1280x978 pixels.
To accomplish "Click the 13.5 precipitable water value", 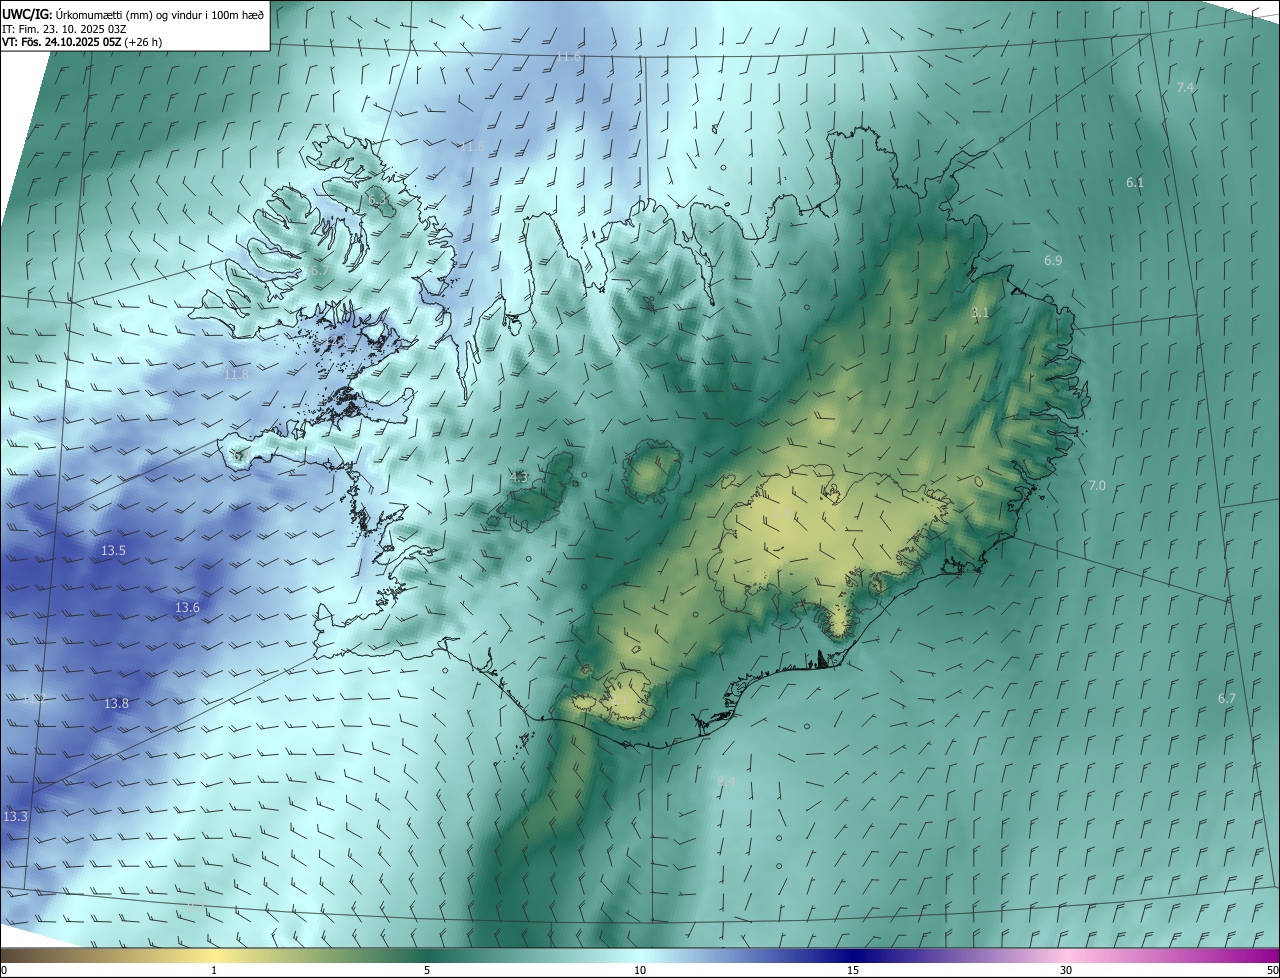I will coord(113,550).
